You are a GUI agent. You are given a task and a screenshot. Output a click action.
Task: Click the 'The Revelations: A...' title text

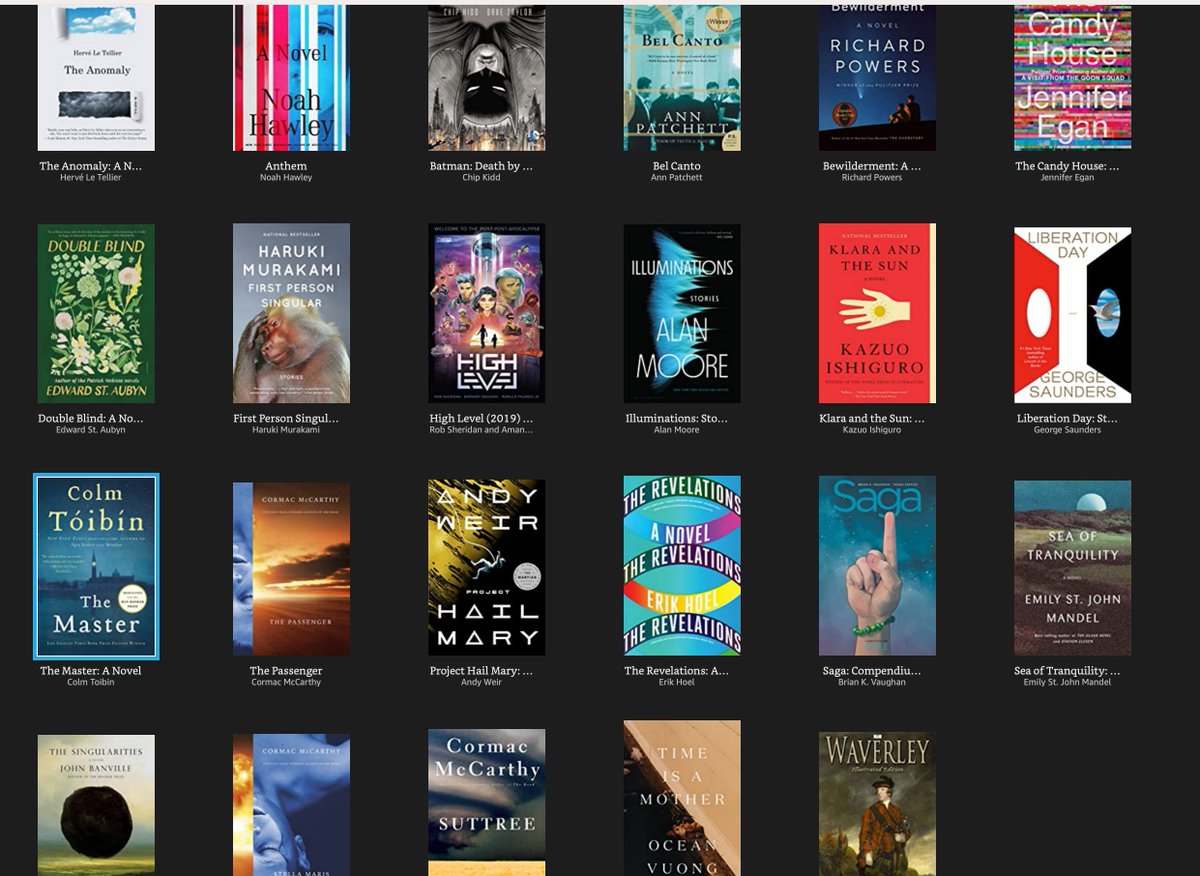point(677,671)
